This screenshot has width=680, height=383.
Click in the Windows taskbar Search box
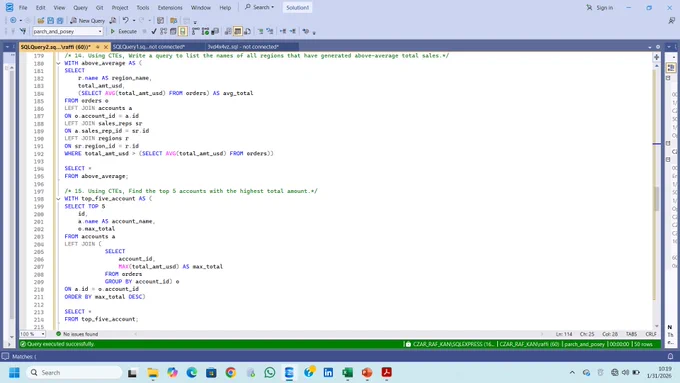point(74,373)
